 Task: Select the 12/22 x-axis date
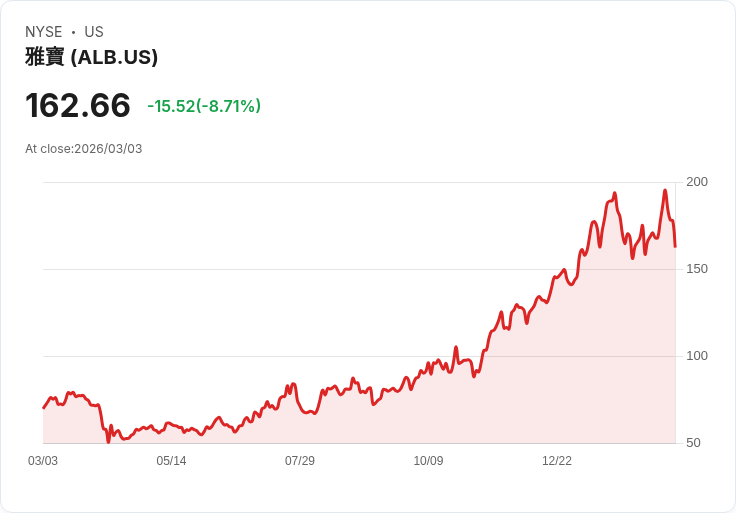pyautogui.click(x=557, y=461)
